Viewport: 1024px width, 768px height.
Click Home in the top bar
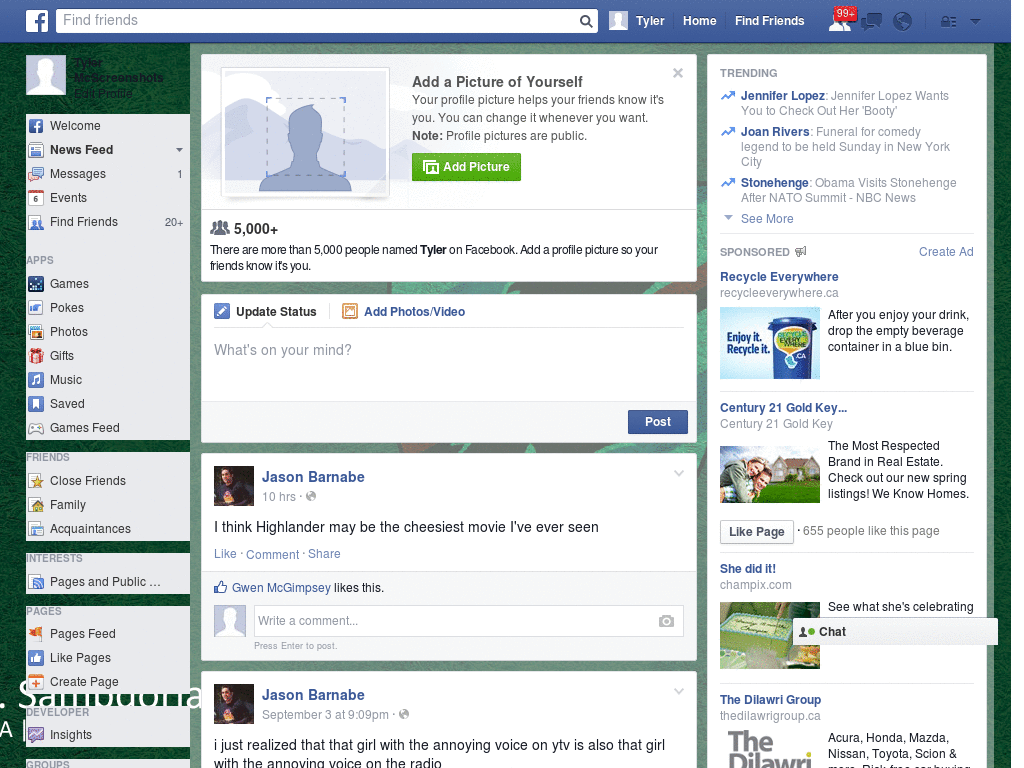(x=699, y=21)
